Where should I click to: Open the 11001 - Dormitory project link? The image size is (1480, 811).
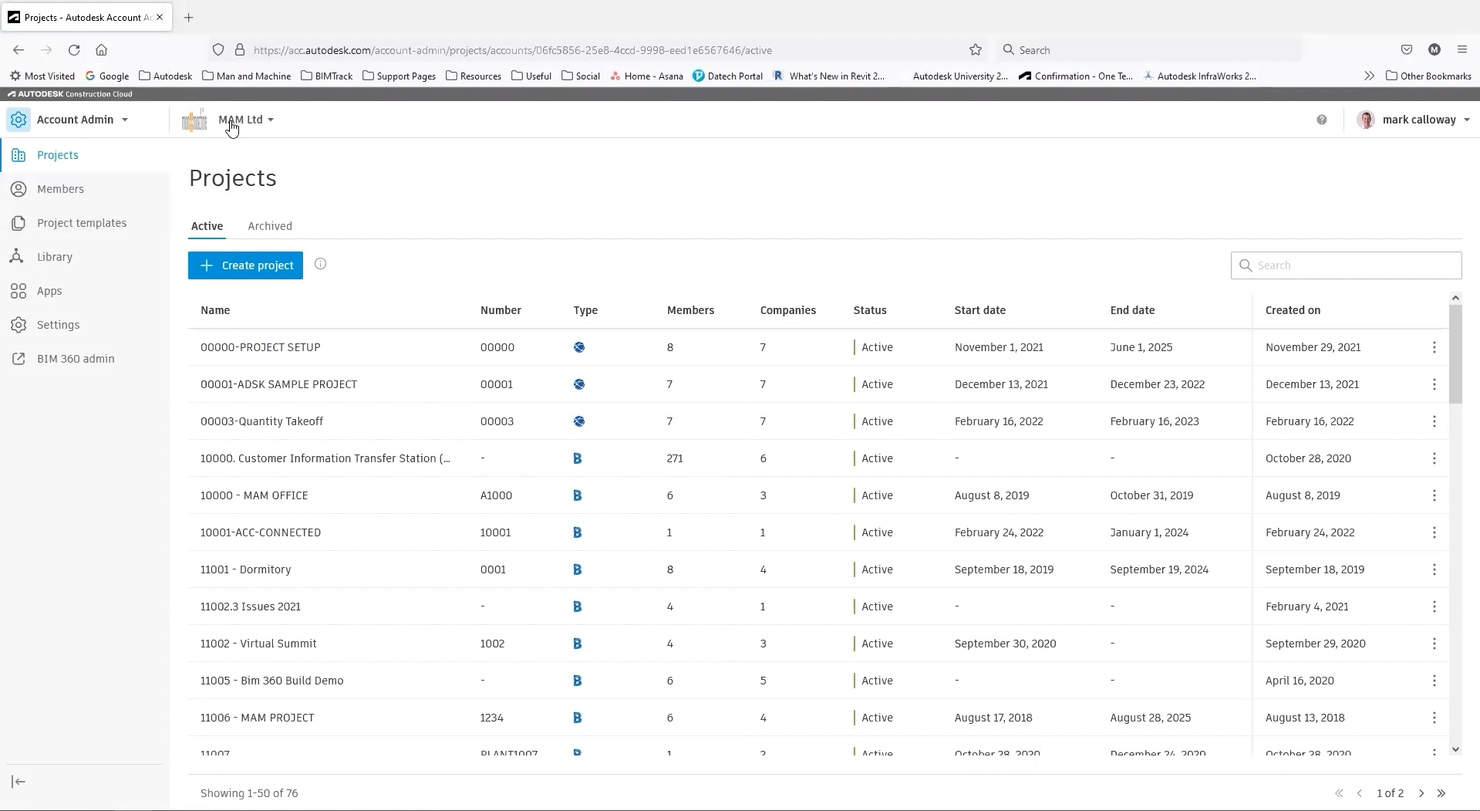246,569
